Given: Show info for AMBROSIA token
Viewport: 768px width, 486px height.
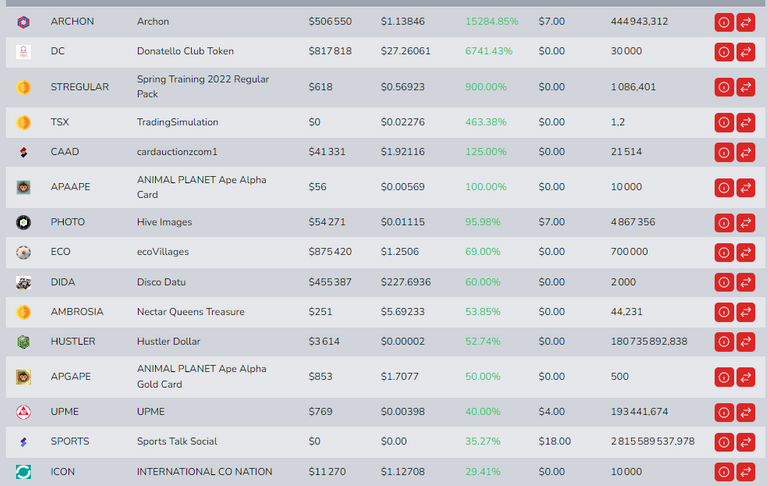Looking at the screenshot, I should tap(724, 312).
